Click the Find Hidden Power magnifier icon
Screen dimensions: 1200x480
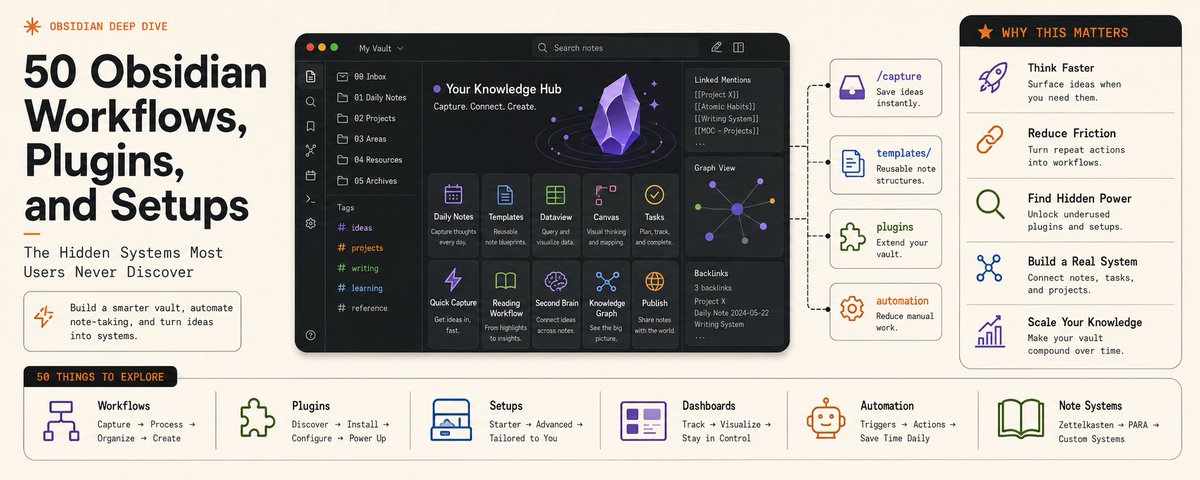coord(991,204)
